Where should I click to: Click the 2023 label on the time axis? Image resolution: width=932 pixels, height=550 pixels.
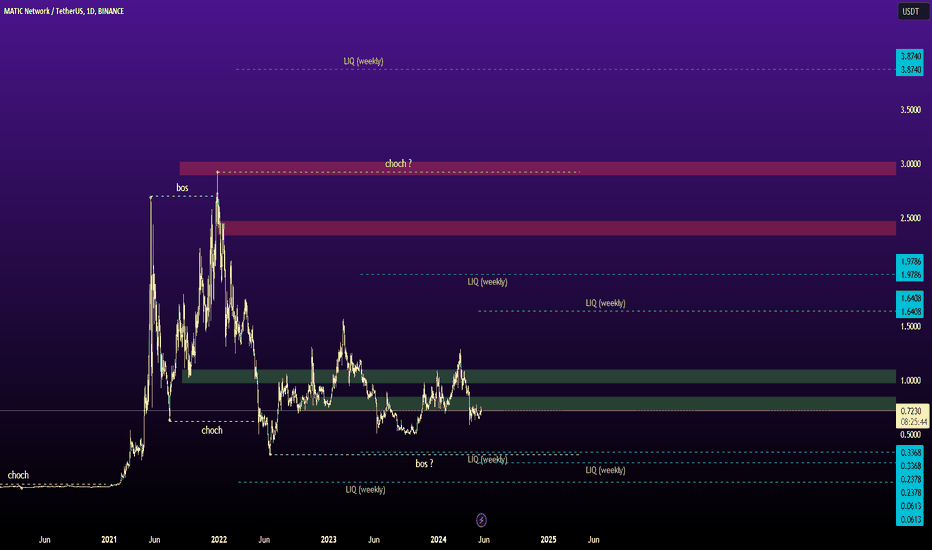[328, 540]
